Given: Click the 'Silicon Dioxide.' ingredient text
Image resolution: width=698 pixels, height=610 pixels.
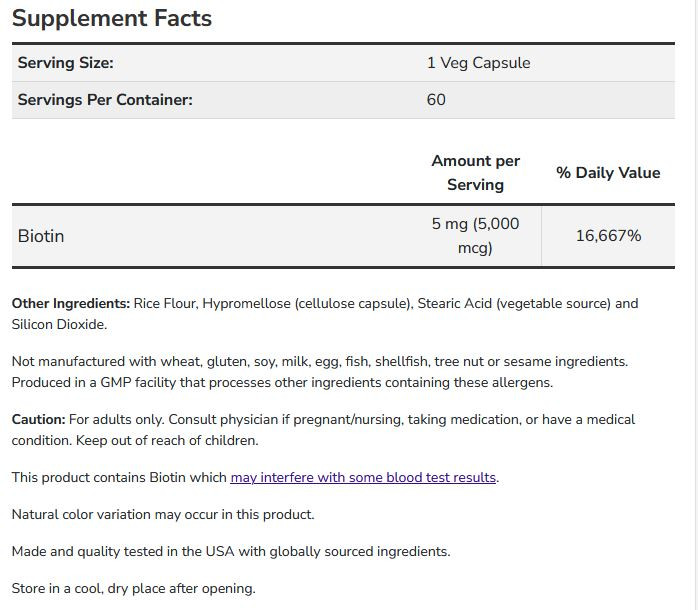Looking at the screenshot, I should click(x=59, y=325).
